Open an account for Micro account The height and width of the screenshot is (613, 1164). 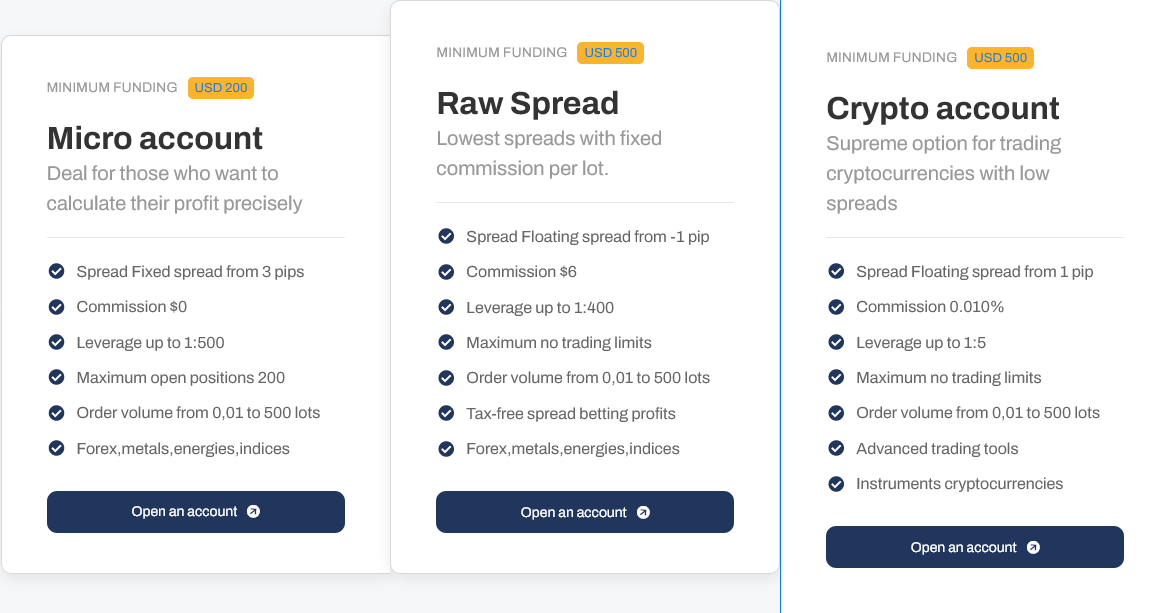[x=196, y=512]
